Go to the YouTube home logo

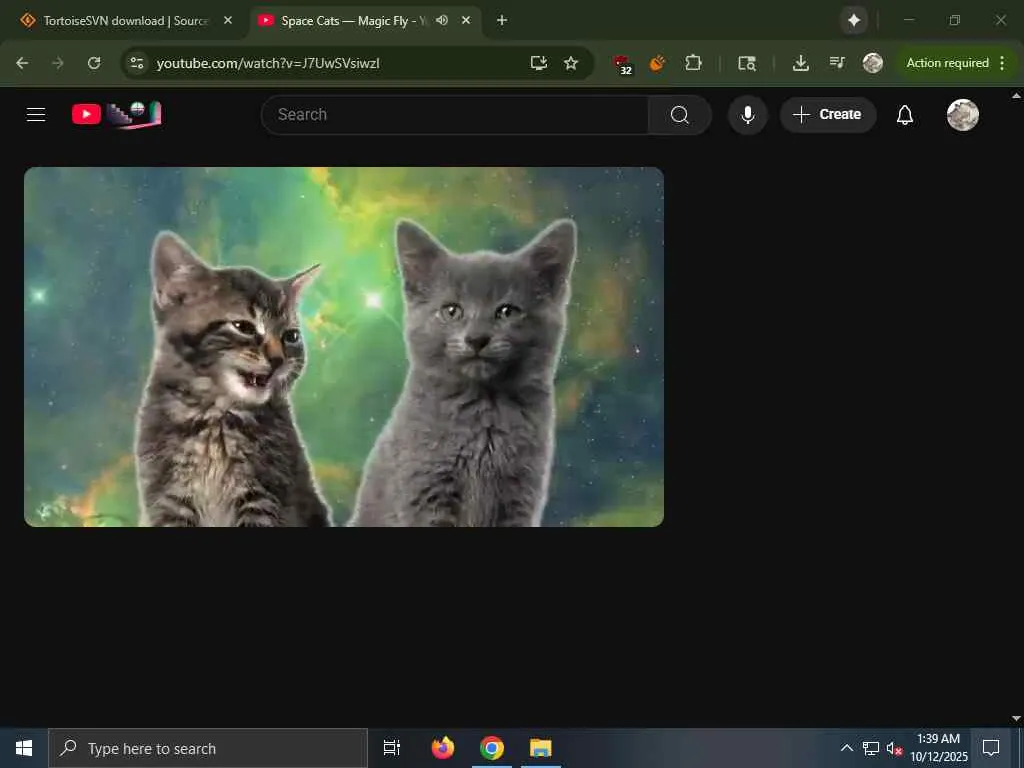click(117, 114)
